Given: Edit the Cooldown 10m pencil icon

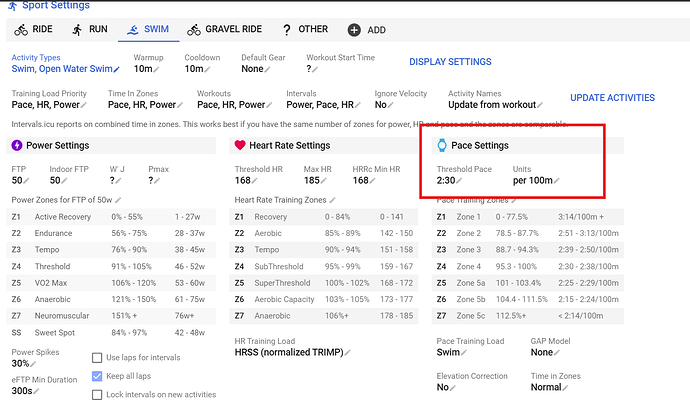Looking at the screenshot, I should pos(207,70).
